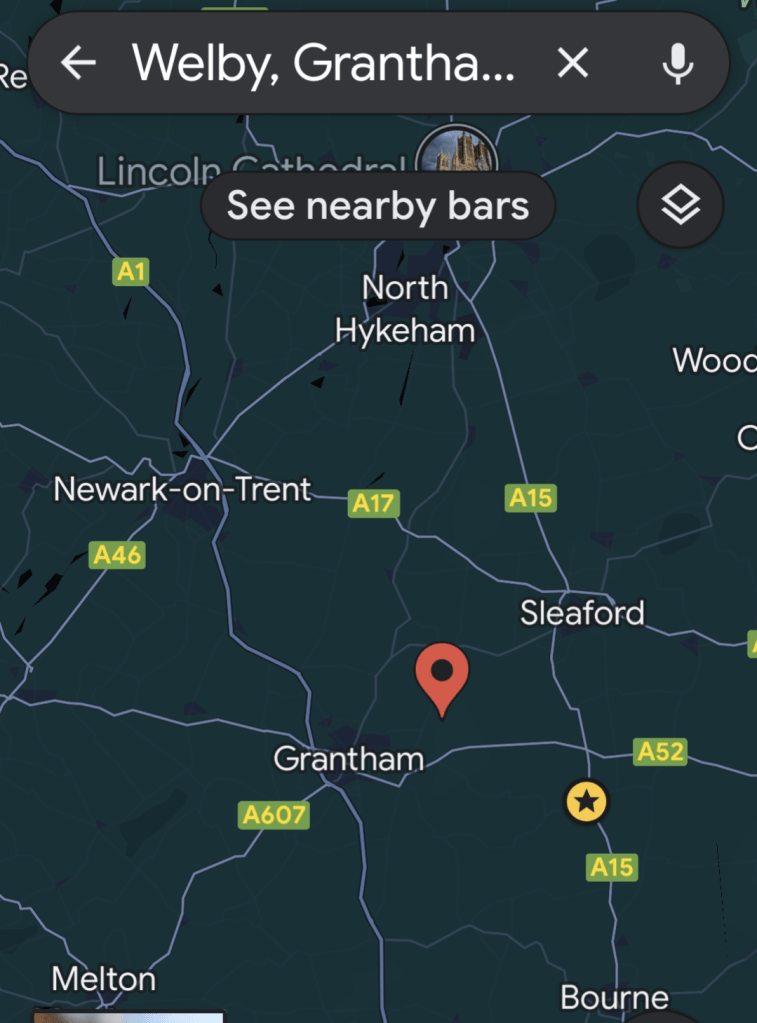The height and width of the screenshot is (1023, 757).
Task: Tap the A17 road badge
Action: 374,504
